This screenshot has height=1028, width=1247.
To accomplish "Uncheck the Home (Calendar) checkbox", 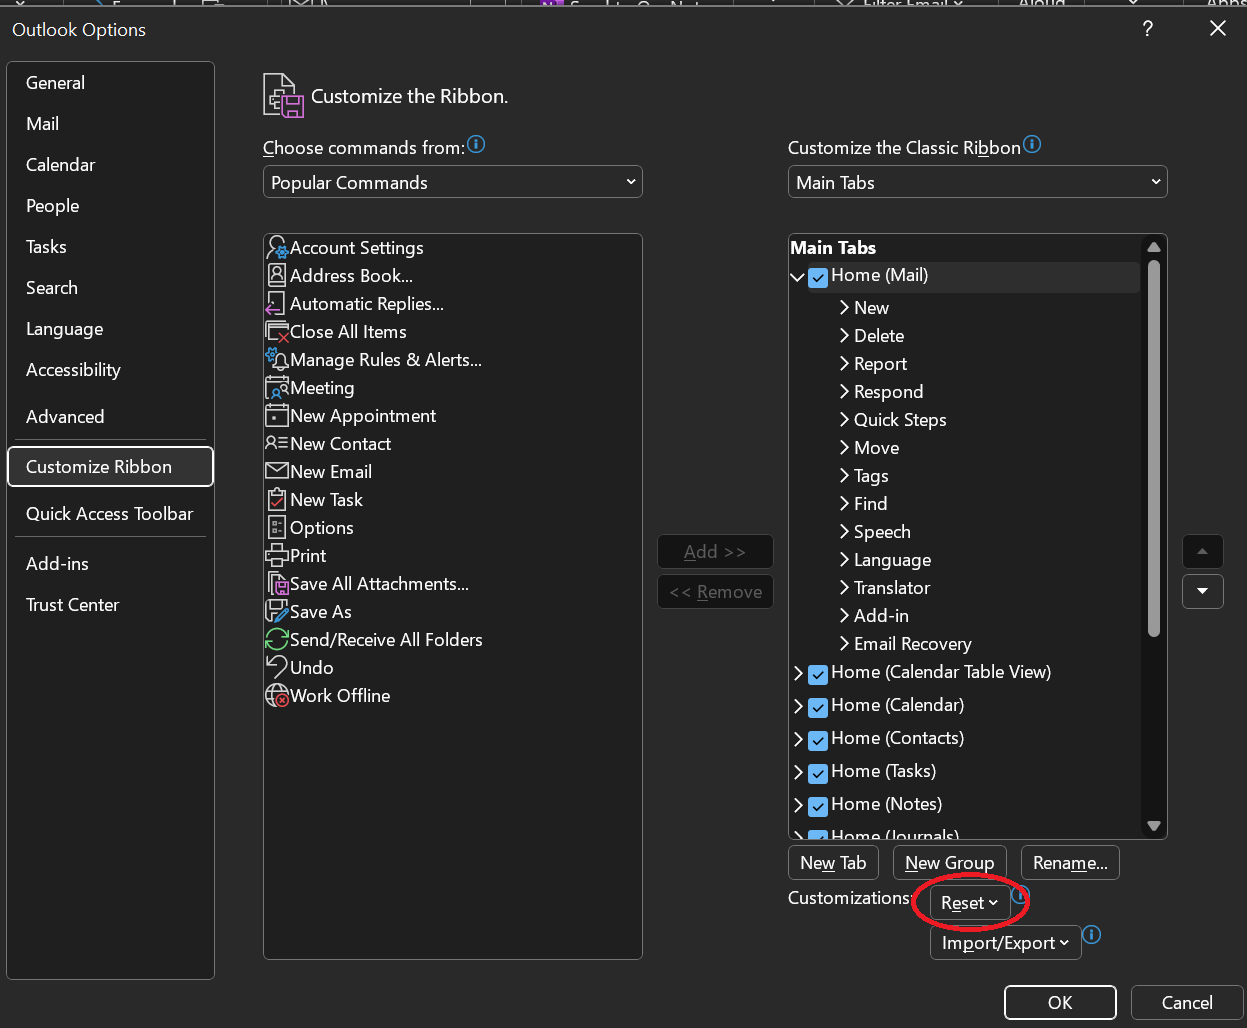I will [818, 707].
